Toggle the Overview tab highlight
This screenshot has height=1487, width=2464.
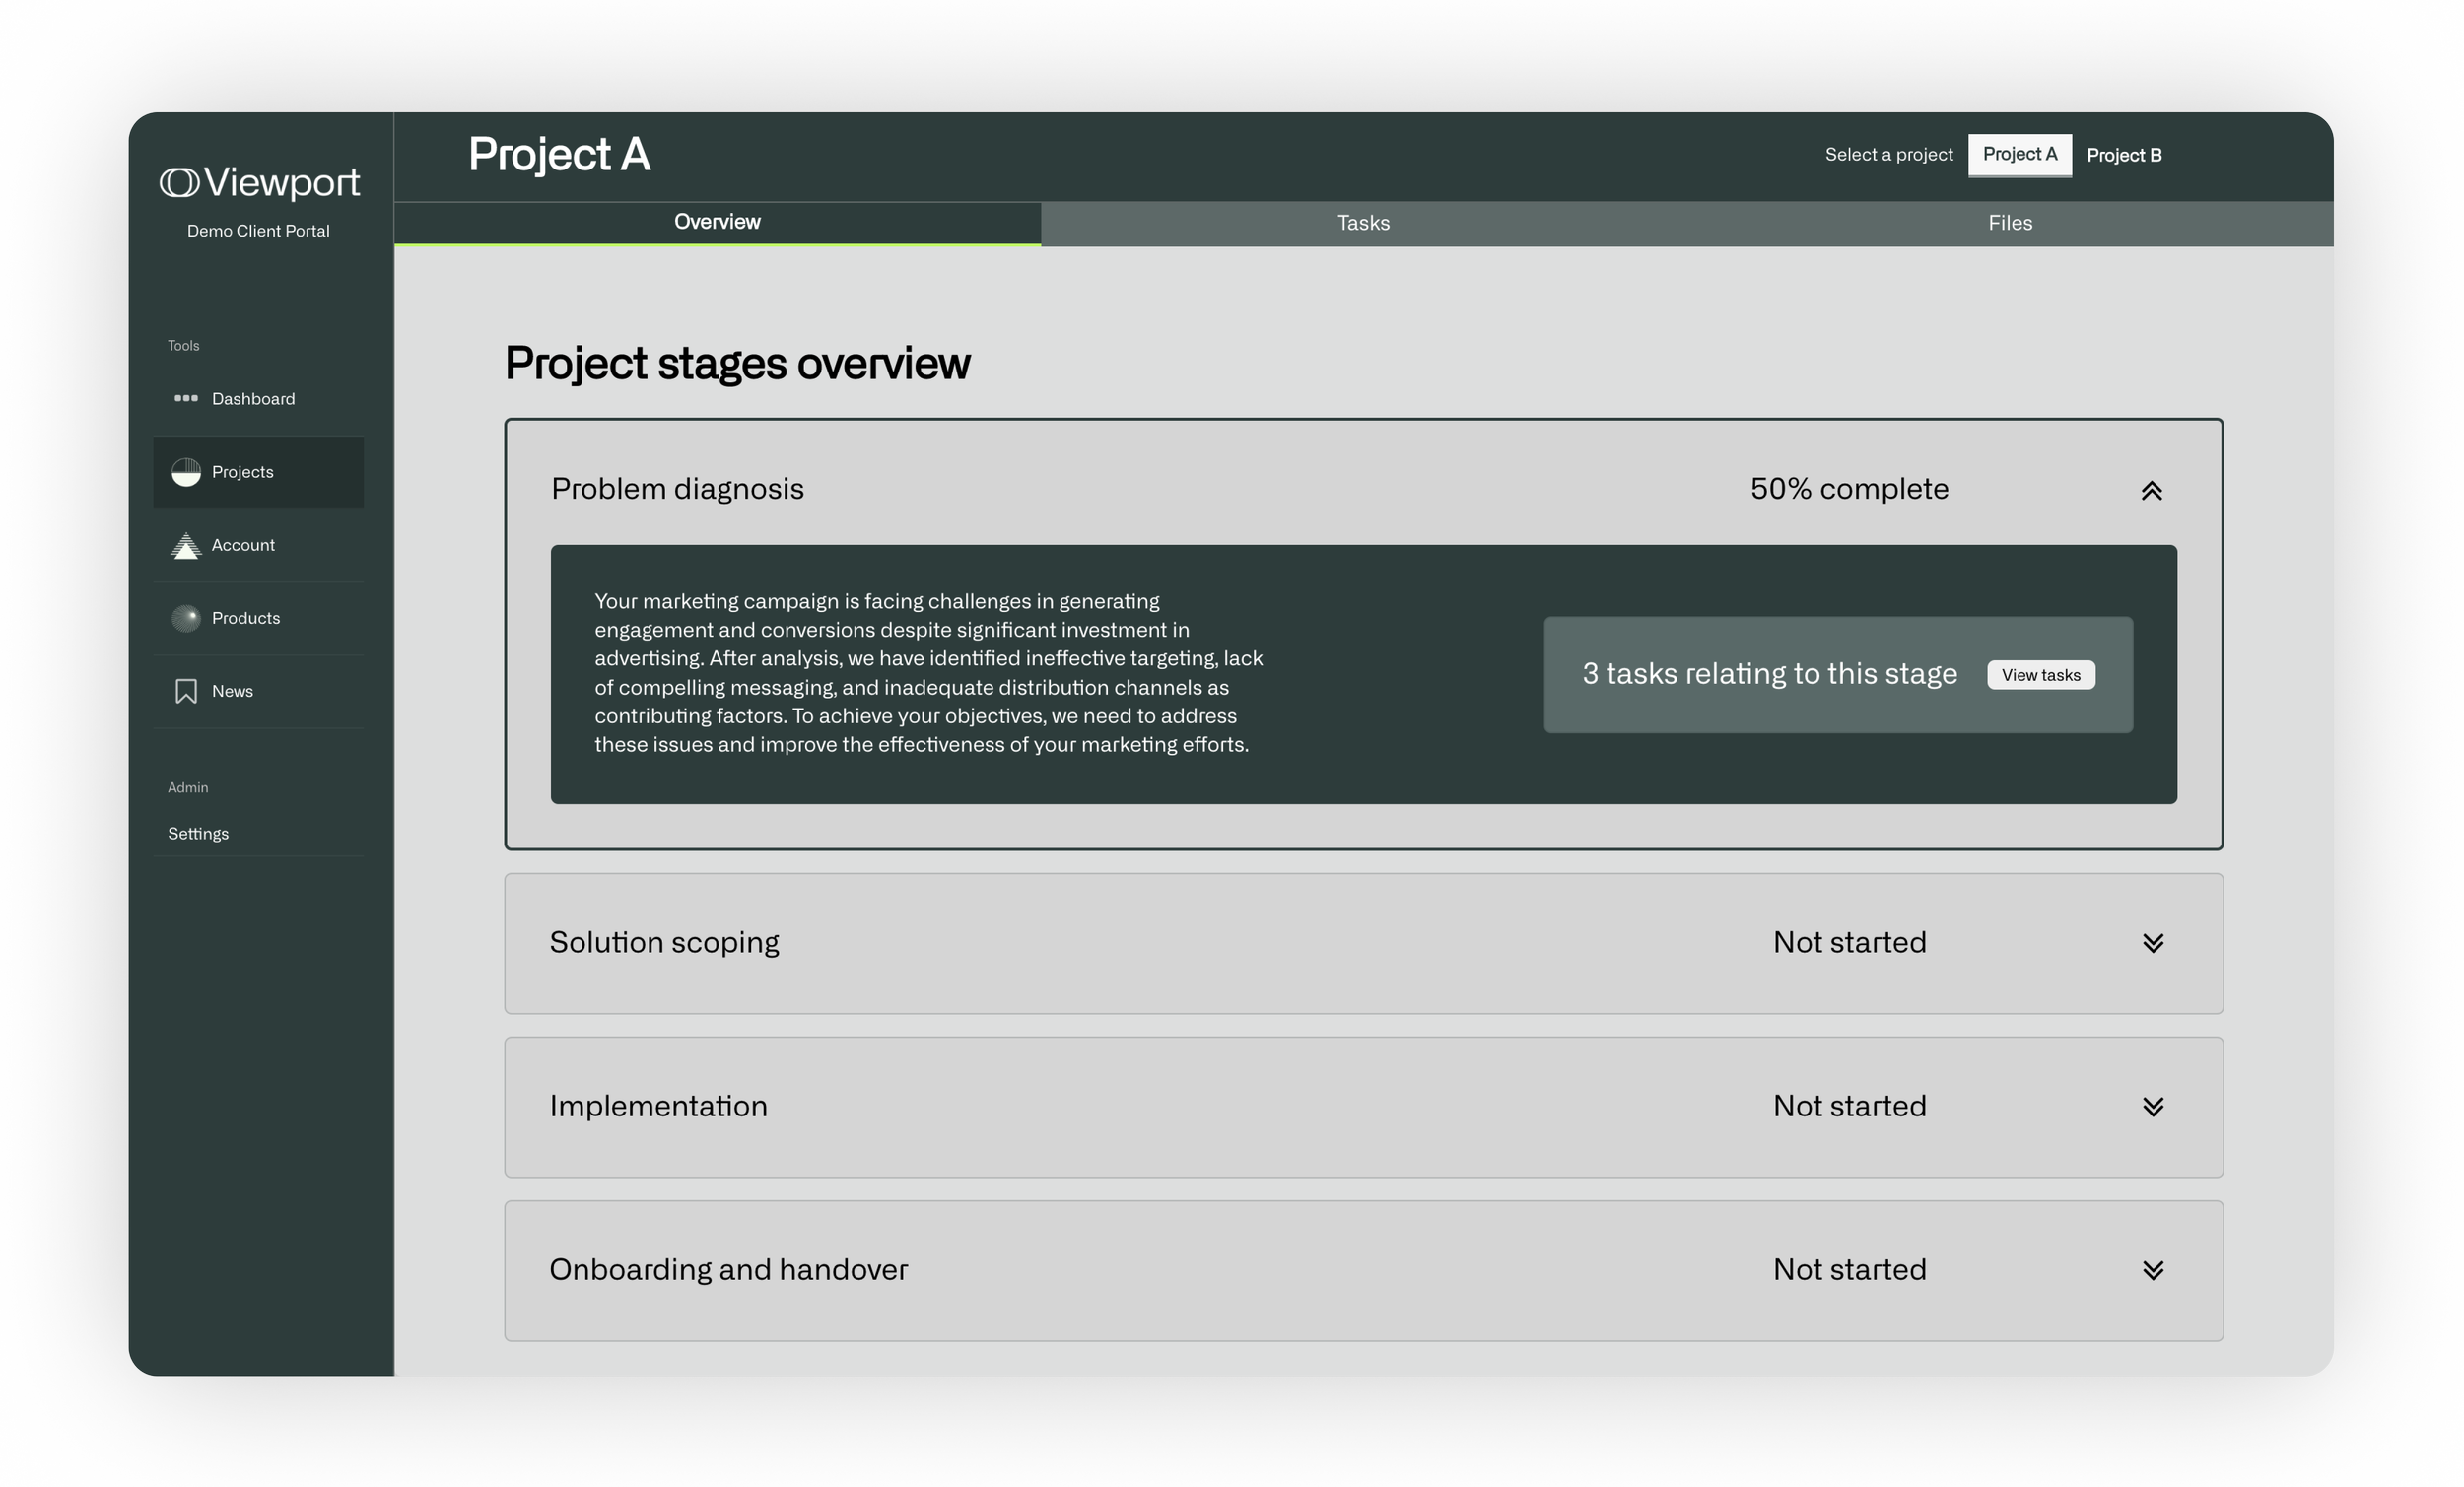(x=716, y=222)
